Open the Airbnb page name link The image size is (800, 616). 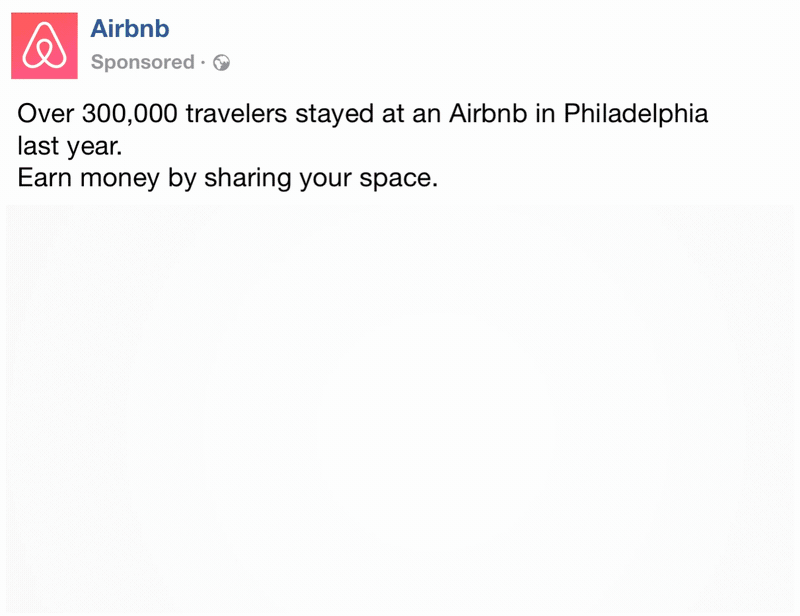pos(130,29)
